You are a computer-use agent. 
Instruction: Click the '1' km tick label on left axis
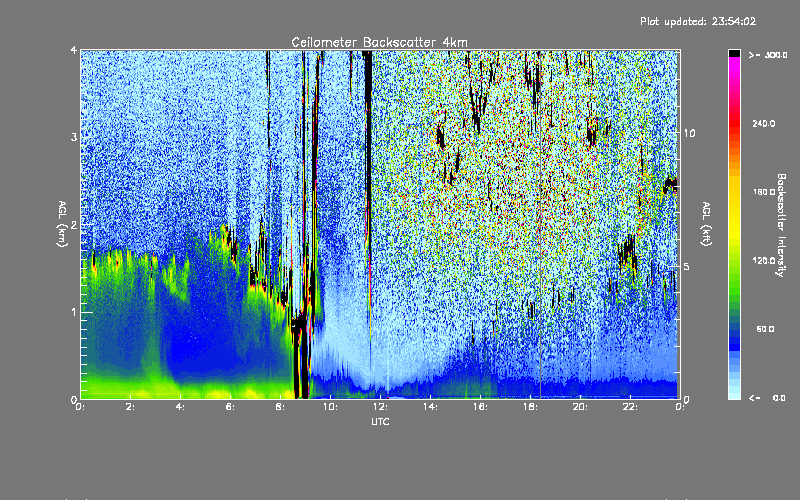(74, 312)
